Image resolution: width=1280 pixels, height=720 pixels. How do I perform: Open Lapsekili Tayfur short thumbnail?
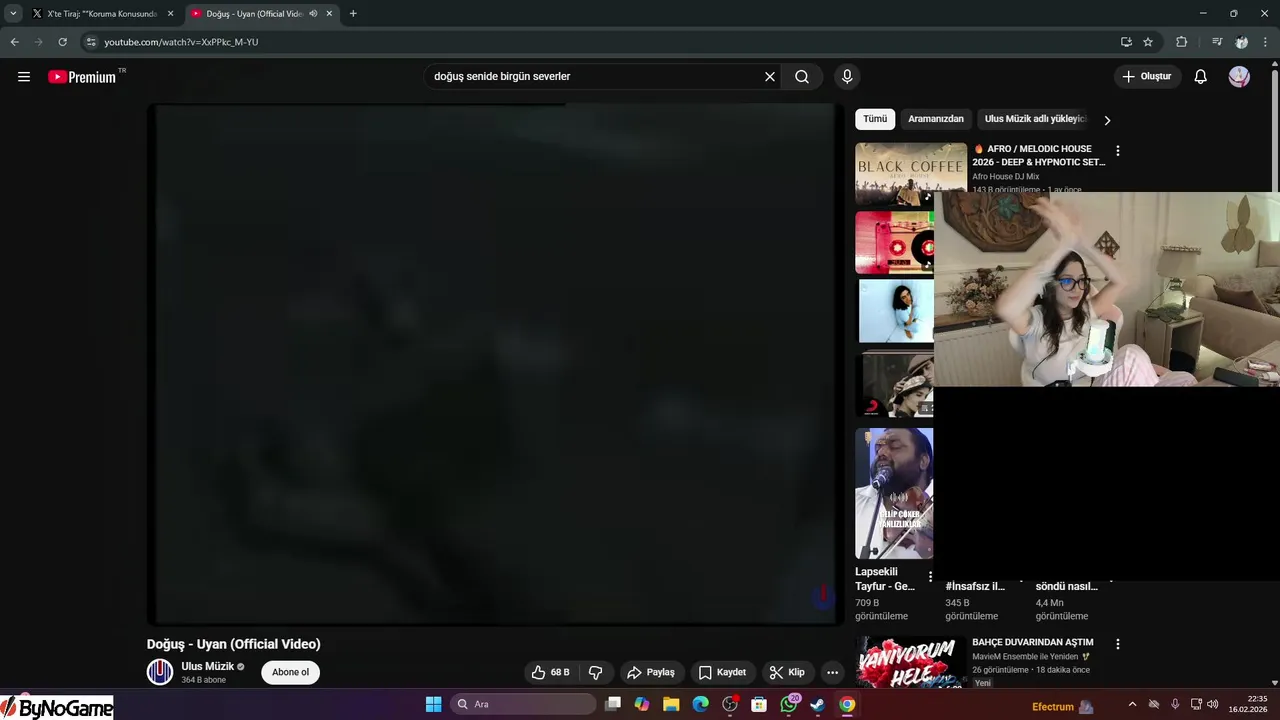click(894, 493)
